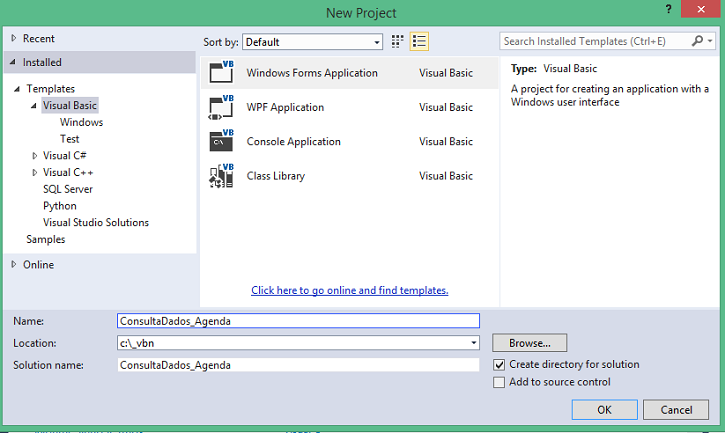Choose the Console Application template icon
This screenshot has width=725, height=433.
point(221,141)
